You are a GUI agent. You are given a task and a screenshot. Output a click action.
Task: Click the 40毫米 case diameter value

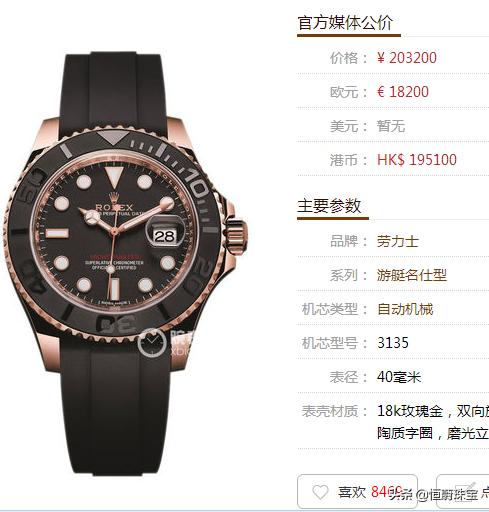pos(399,377)
